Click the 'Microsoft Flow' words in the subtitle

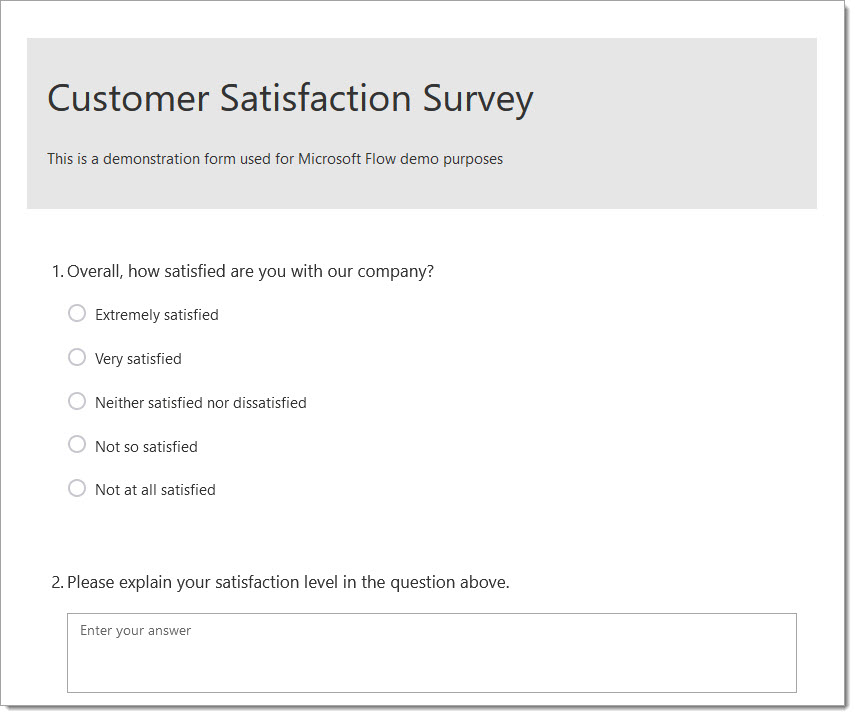347,159
